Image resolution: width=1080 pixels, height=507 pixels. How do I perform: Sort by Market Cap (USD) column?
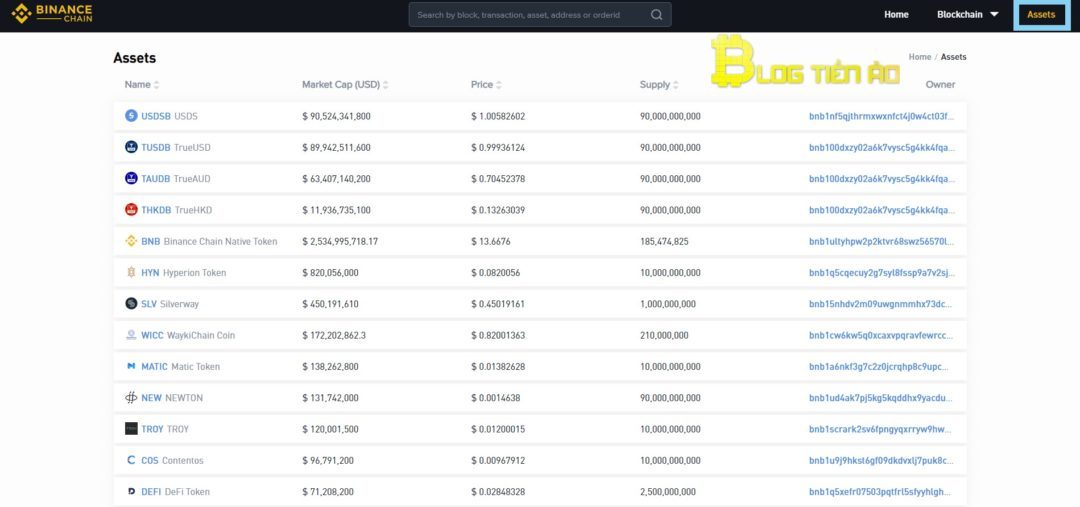point(345,85)
